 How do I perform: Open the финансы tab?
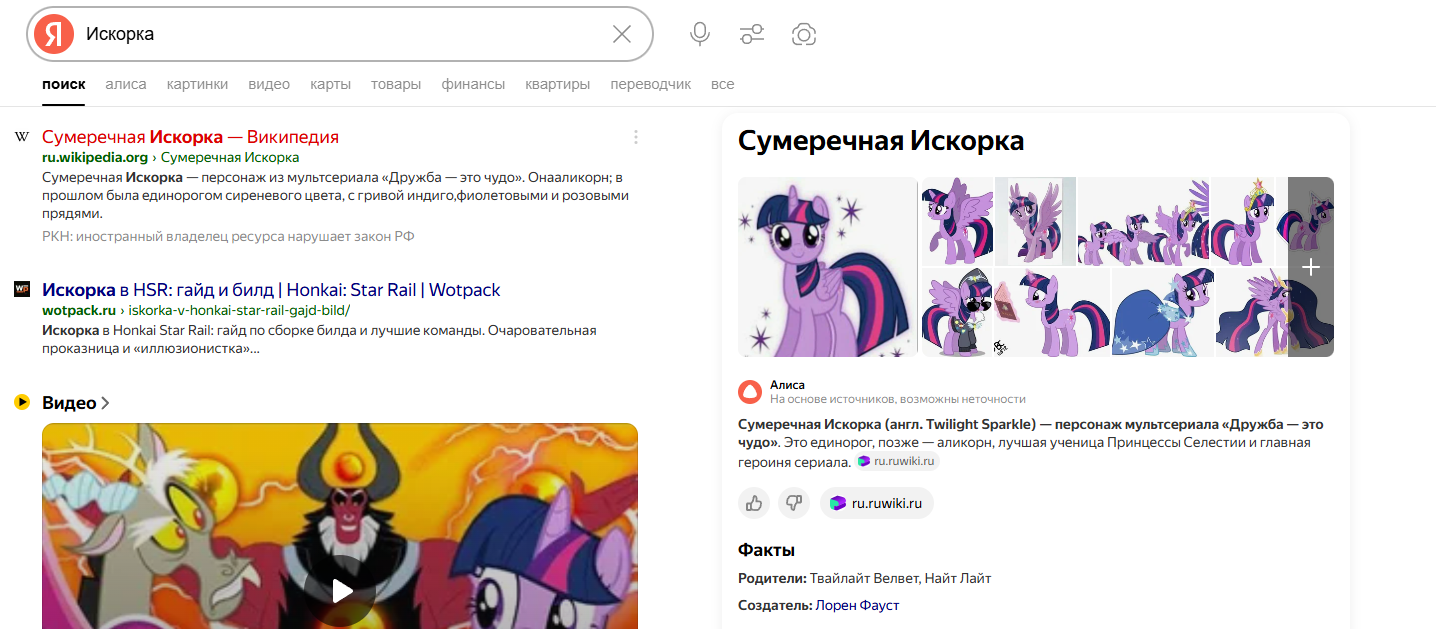pos(473,84)
